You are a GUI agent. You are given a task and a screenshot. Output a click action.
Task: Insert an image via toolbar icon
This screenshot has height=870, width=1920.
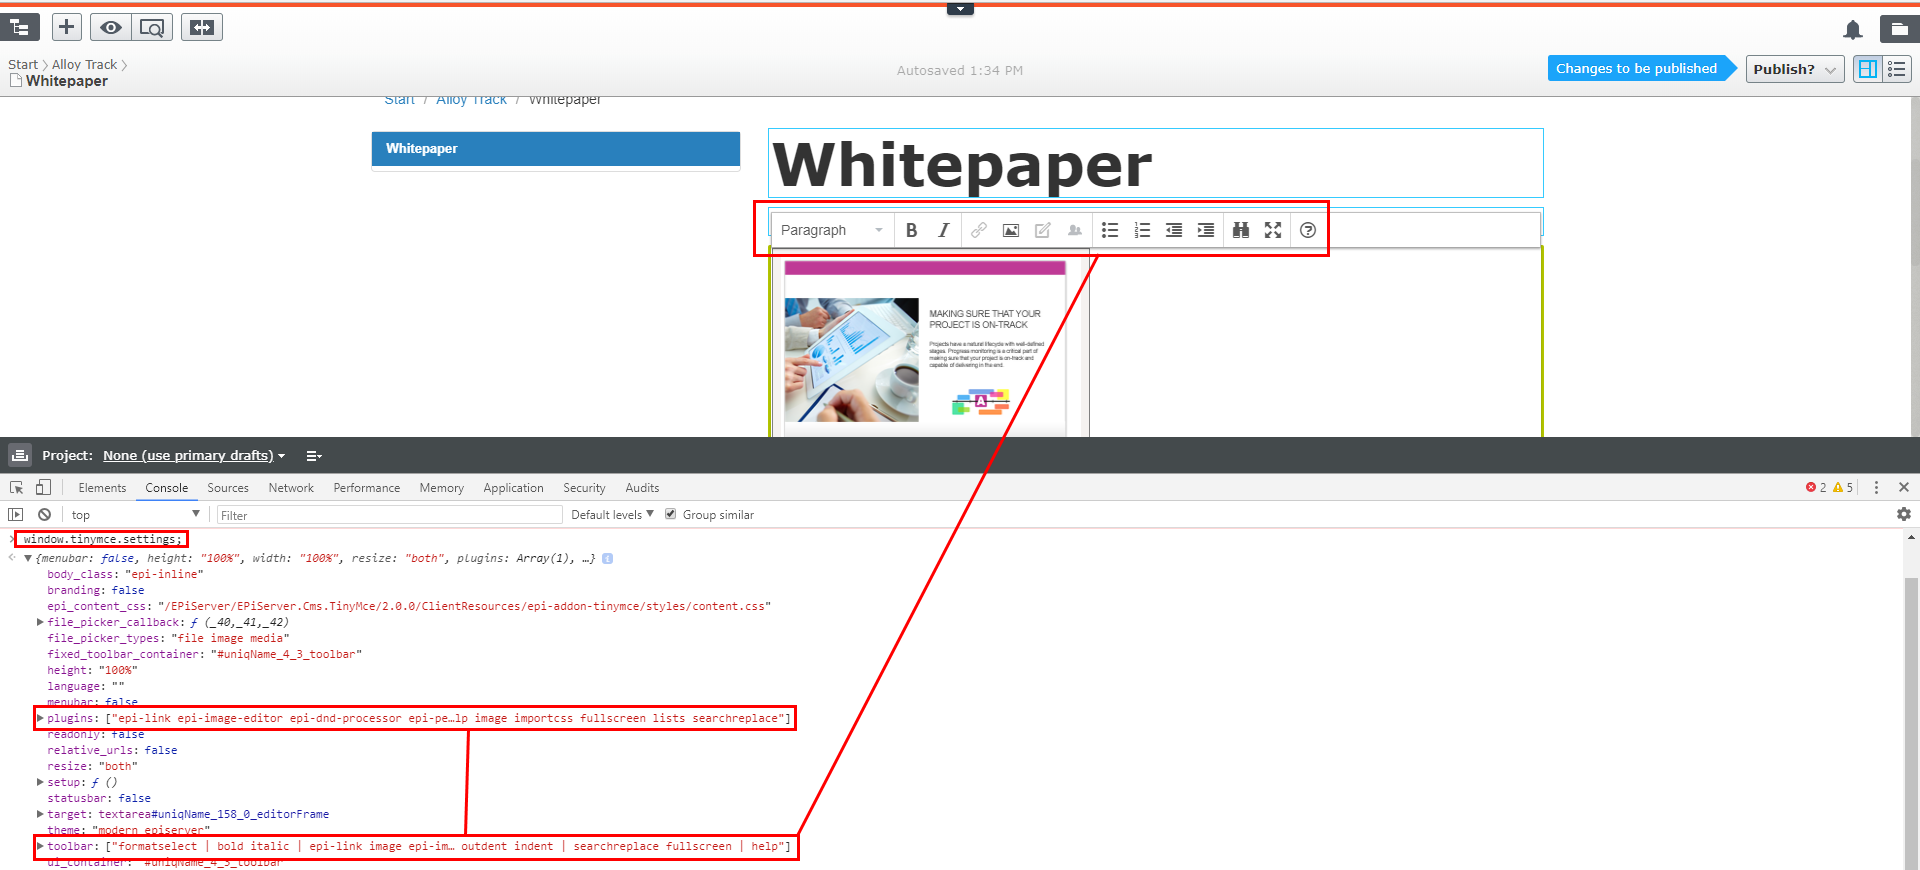1011,230
